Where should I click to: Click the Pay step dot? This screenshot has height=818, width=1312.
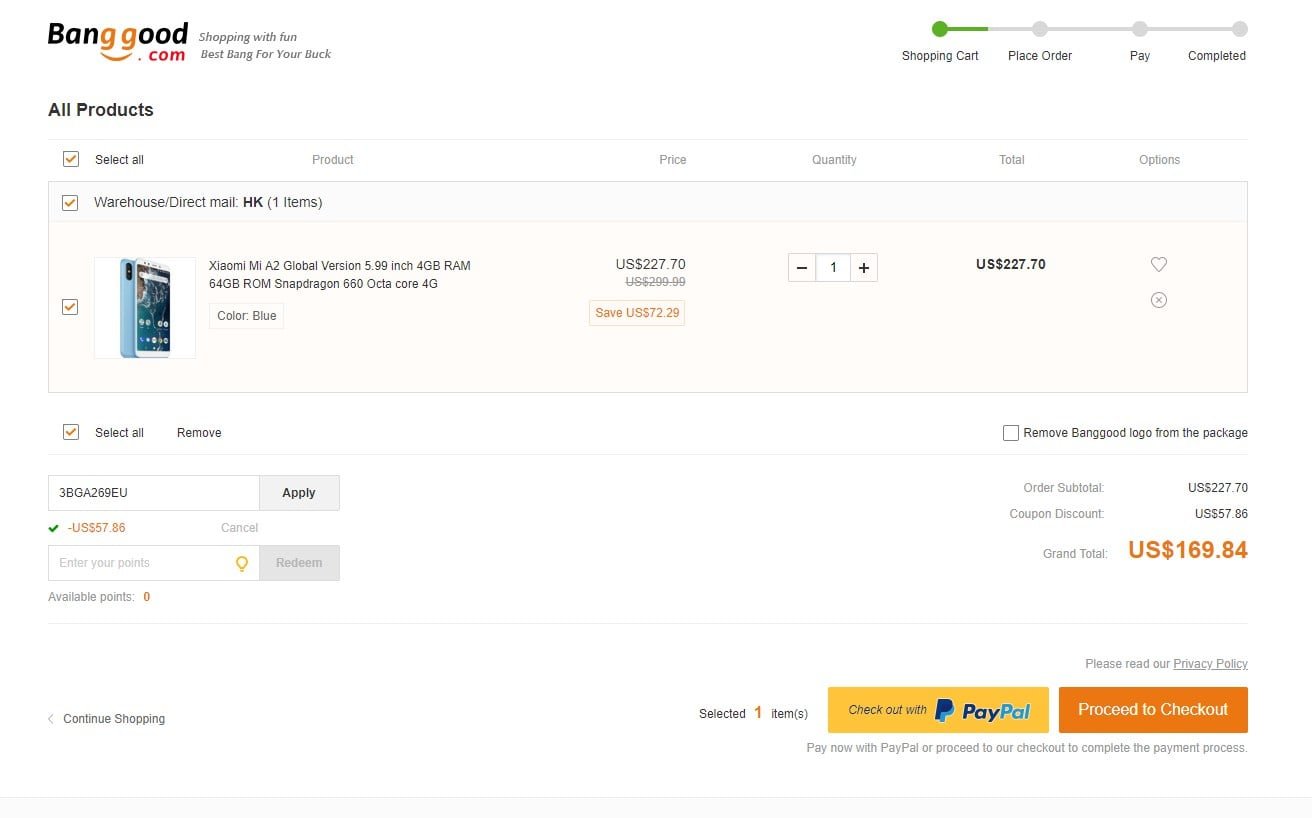pyautogui.click(x=1140, y=29)
